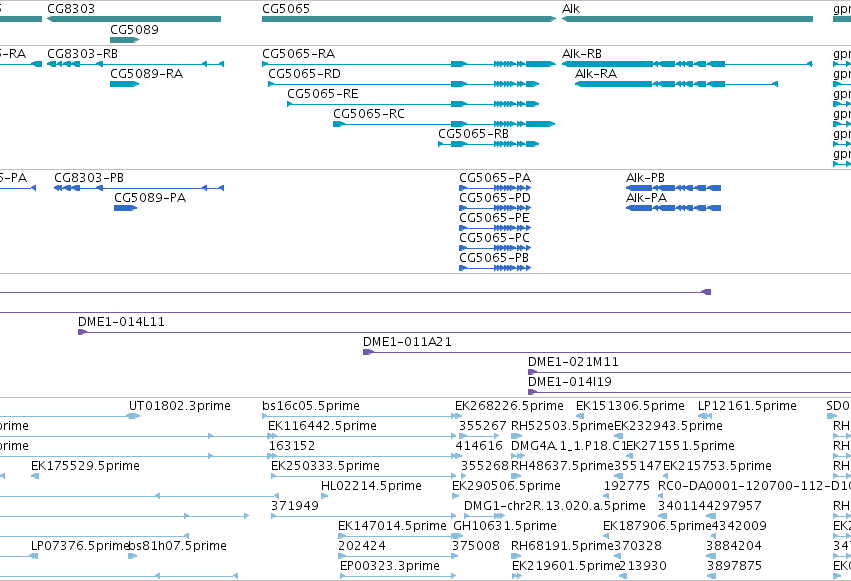Click the CG5089 gene feature
851x581 pixels.
tap(124, 40)
